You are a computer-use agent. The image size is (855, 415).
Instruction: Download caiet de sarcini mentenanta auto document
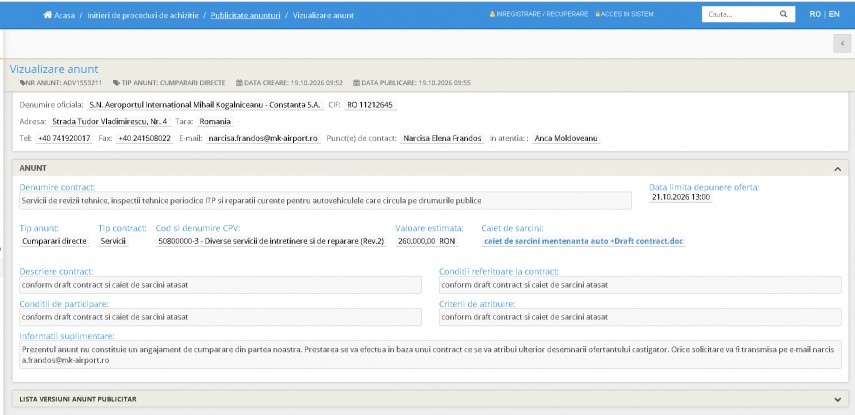point(583,241)
